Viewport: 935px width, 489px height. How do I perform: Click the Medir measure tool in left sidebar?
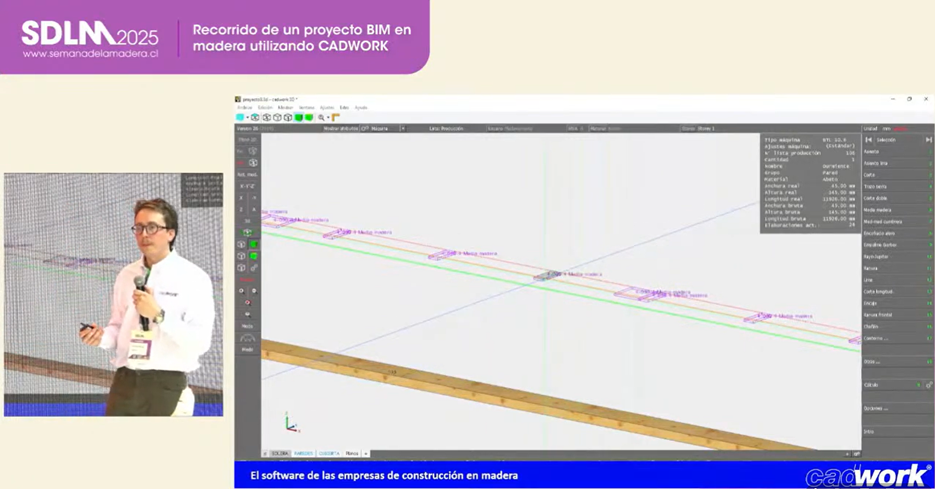[x=247, y=326]
